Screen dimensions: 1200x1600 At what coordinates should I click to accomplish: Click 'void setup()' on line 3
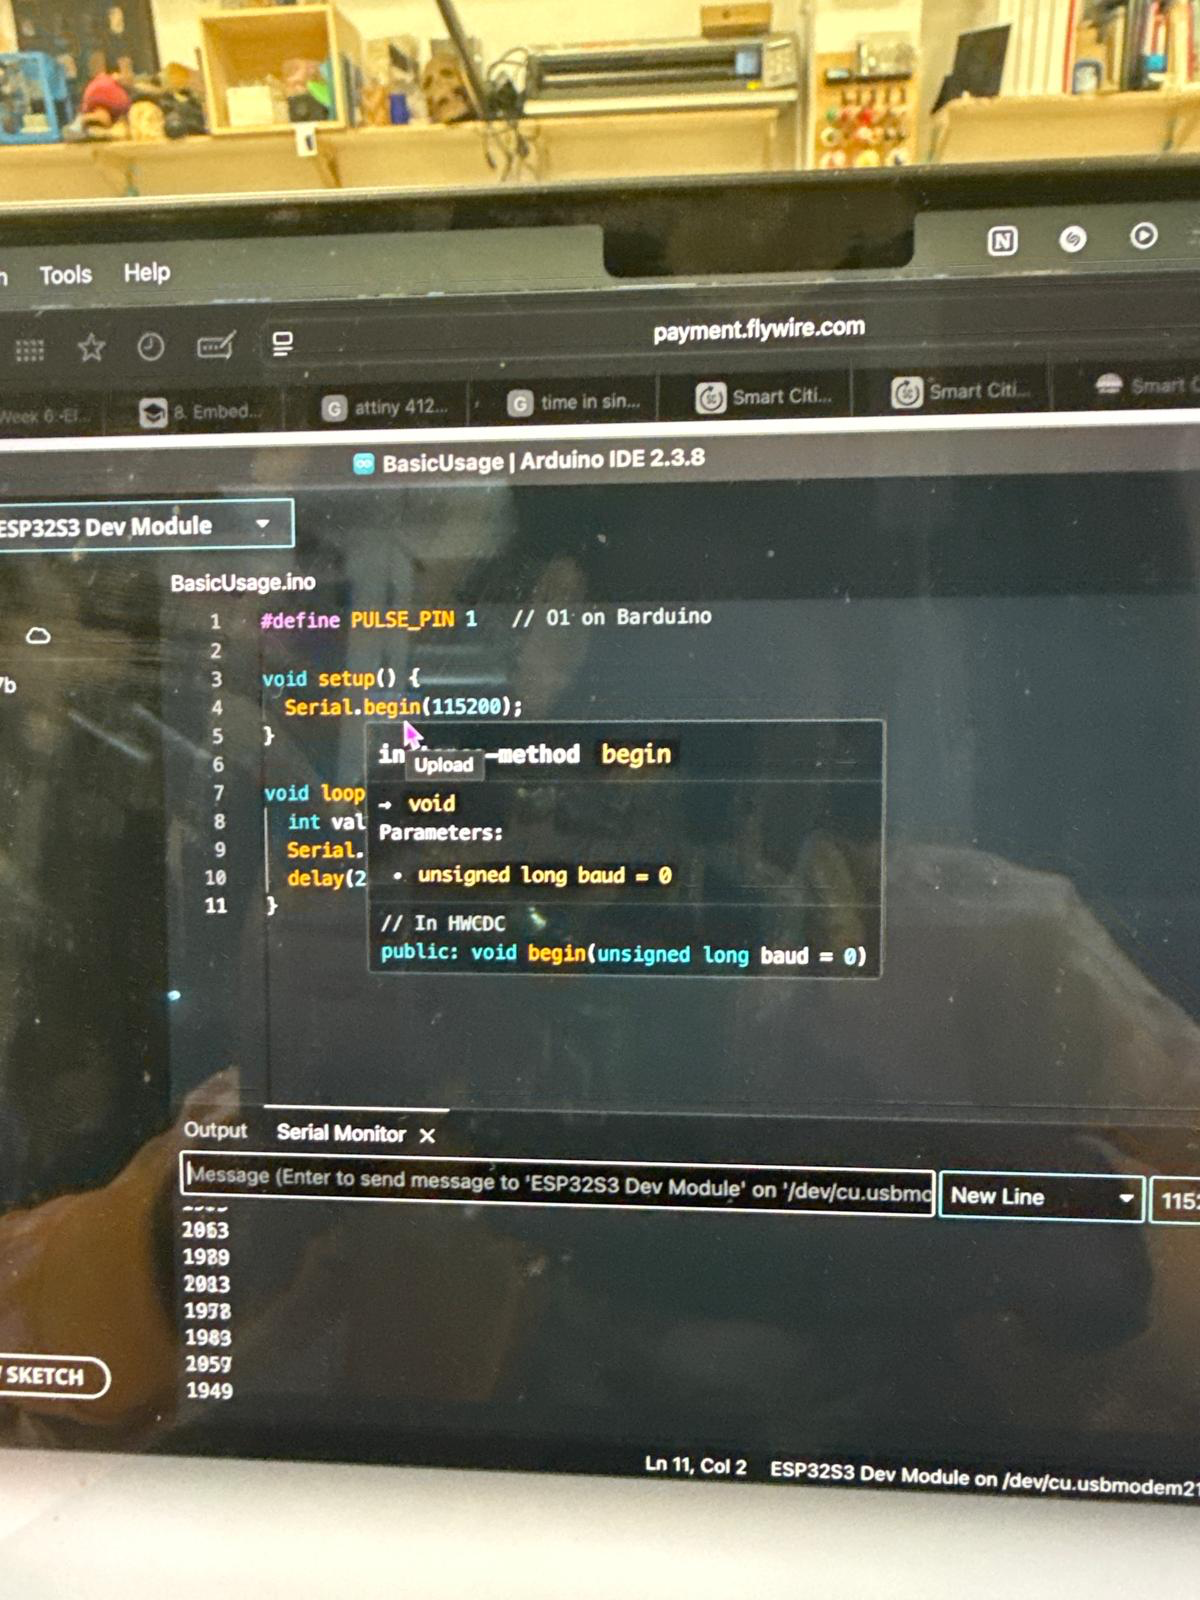330,679
